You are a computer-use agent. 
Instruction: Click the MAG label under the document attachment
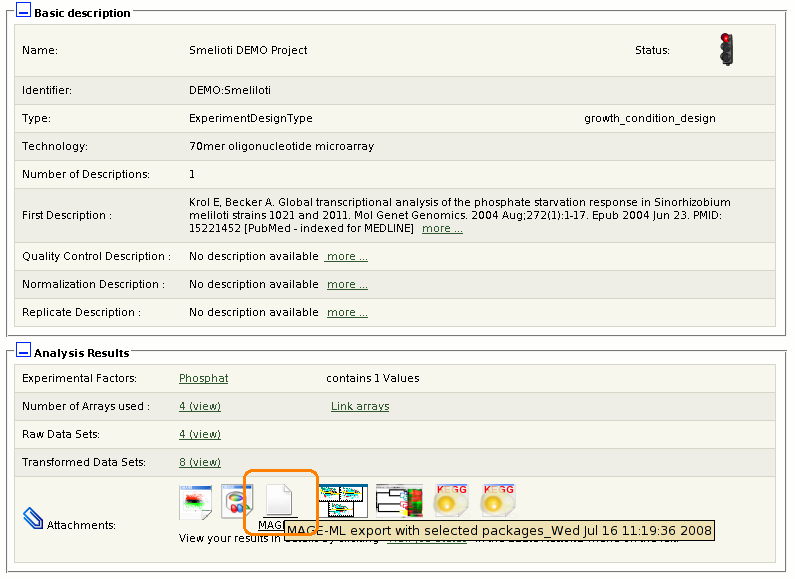[x=271, y=525]
